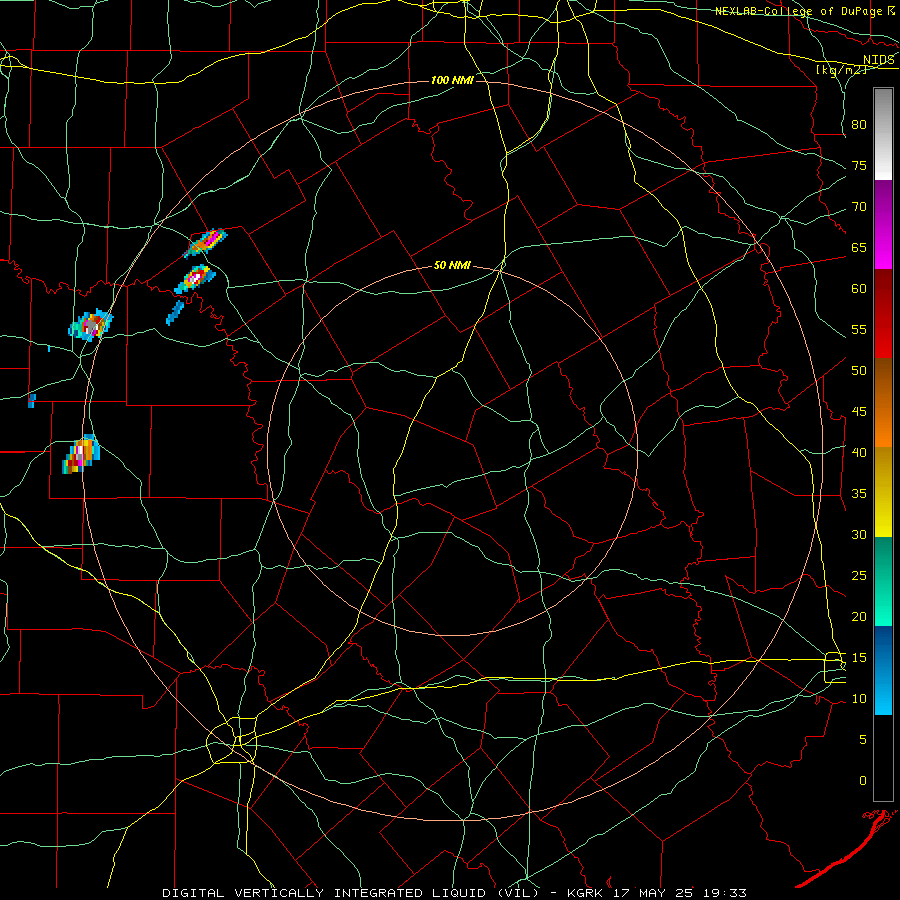This screenshot has height=900, width=900.
Task: Click the [kg/m2] units label
Action: pos(841,69)
